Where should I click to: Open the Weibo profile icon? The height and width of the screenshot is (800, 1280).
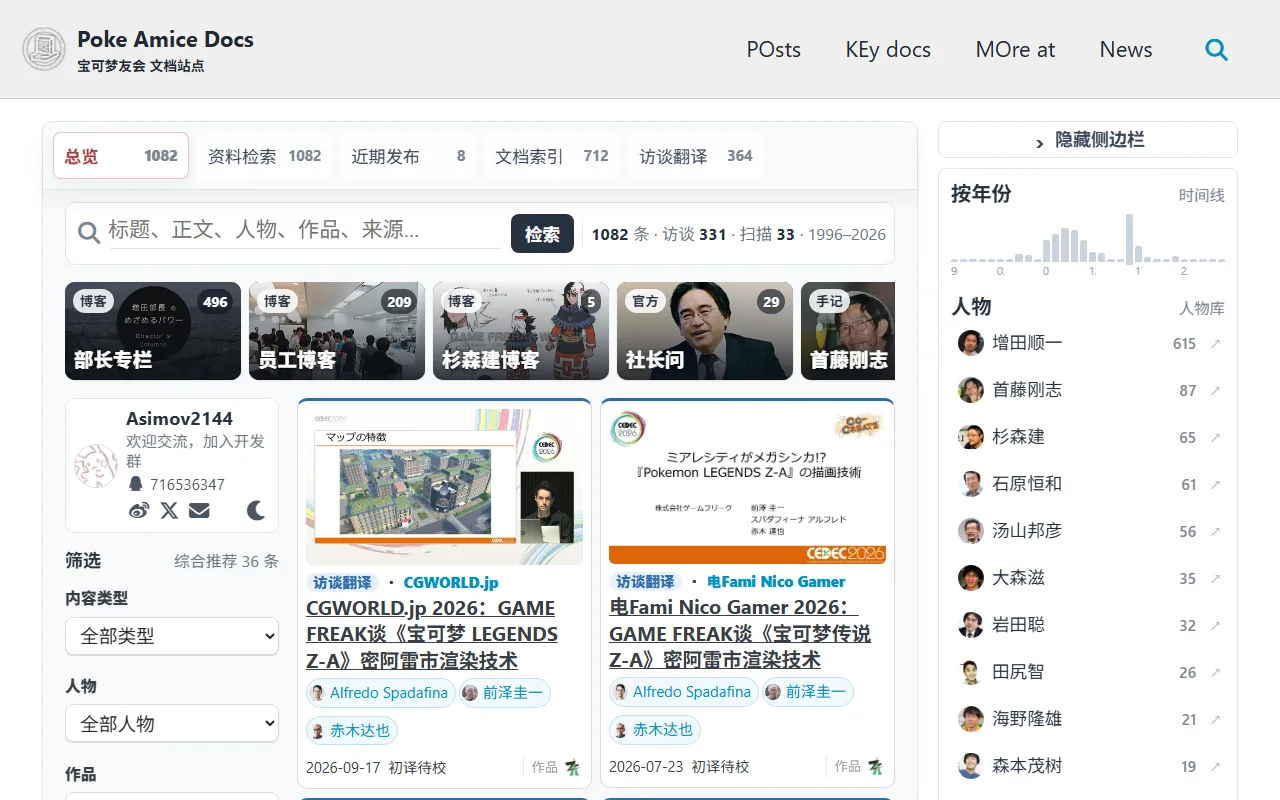[139, 510]
